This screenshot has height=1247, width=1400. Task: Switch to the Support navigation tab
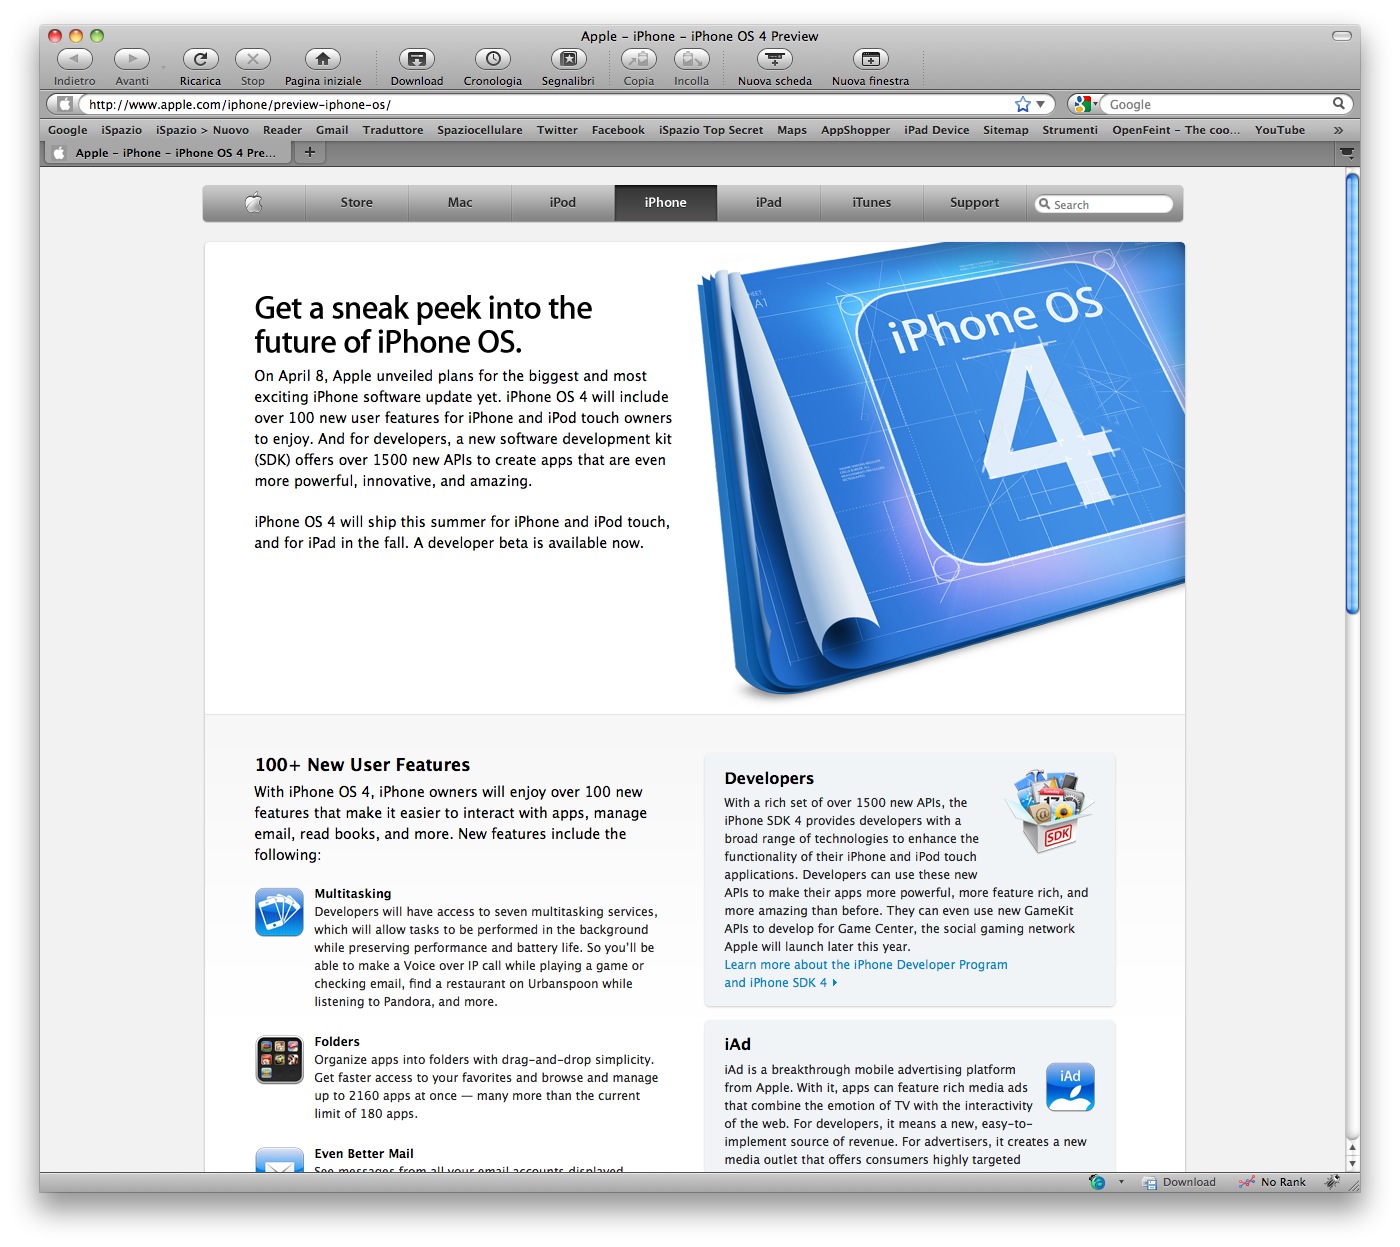click(x=974, y=203)
